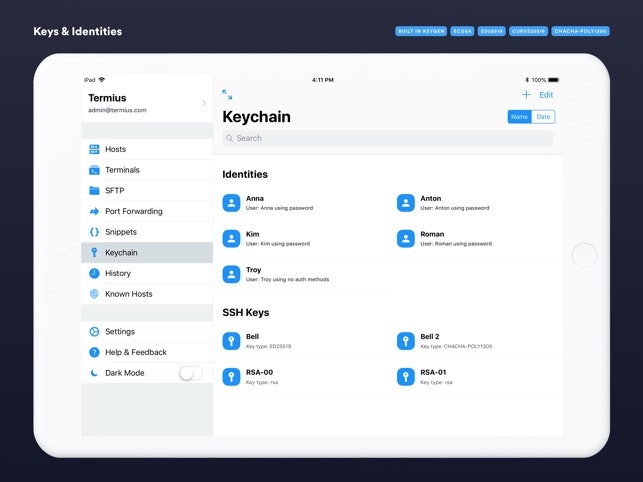
Task: Sort keychain by Date
Action: click(x=543, y=117)
